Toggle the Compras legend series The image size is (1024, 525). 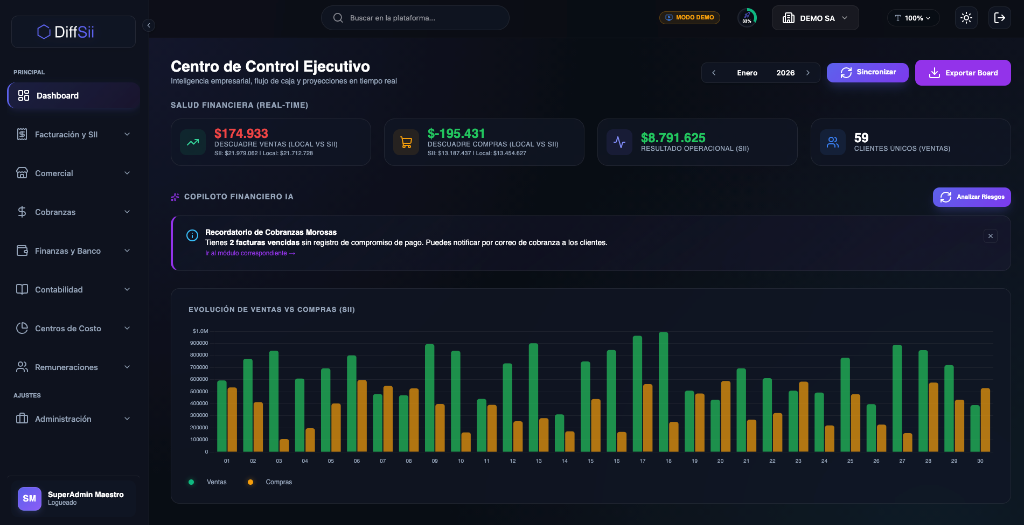click(270, 482)
